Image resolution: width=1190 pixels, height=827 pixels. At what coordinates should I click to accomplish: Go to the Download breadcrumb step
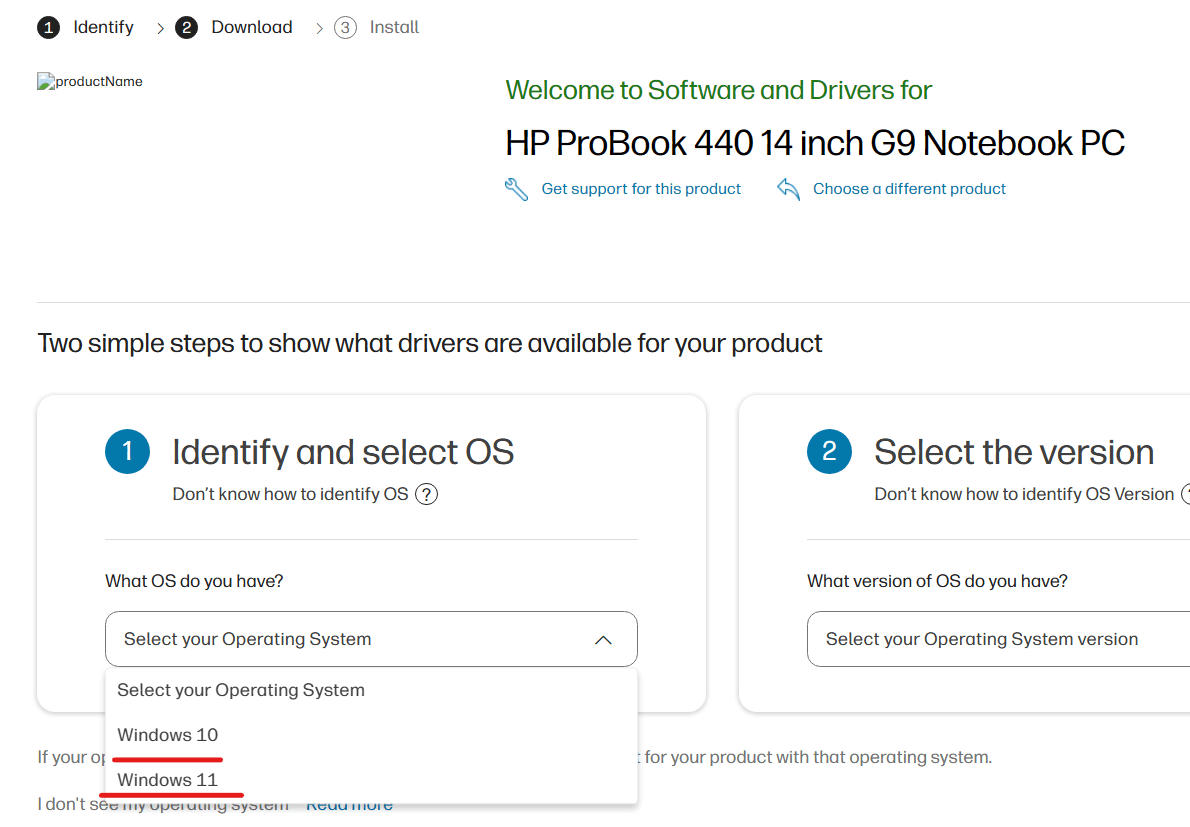click(x=252, y=27)
